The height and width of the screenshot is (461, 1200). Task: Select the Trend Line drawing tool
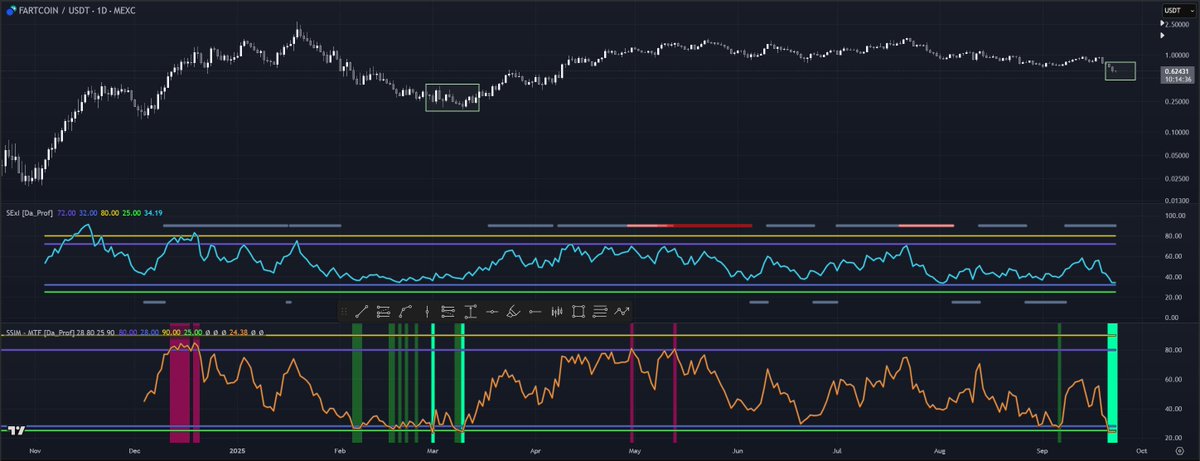click(361, 311)
